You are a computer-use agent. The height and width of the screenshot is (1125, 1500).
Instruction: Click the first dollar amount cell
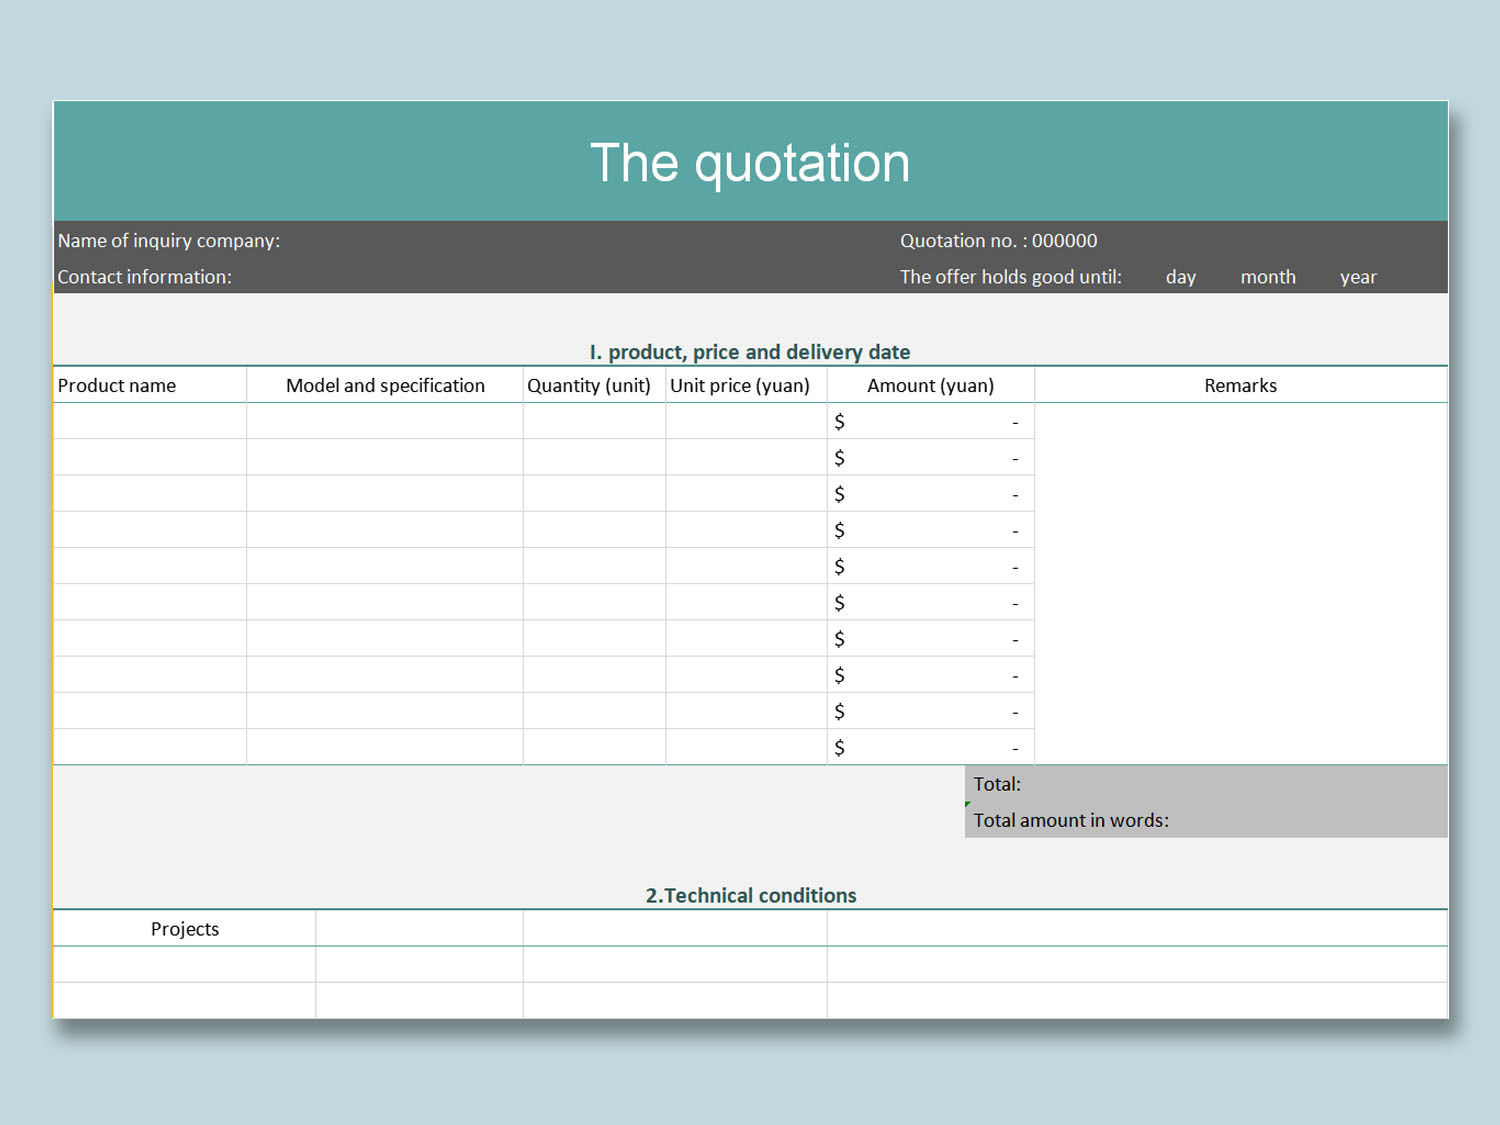point(930,421)
